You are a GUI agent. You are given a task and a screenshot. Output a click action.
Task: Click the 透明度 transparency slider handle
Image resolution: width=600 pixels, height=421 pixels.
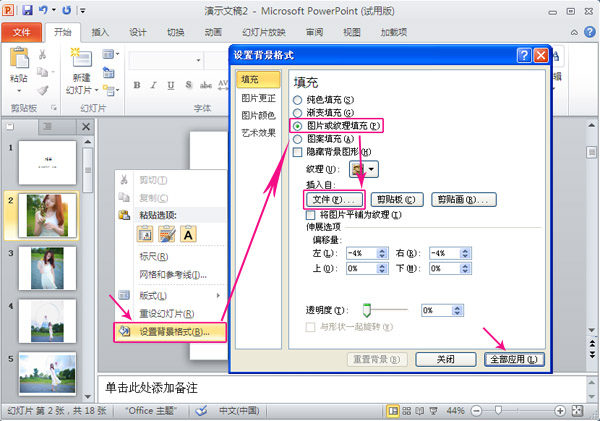point(367,310)
